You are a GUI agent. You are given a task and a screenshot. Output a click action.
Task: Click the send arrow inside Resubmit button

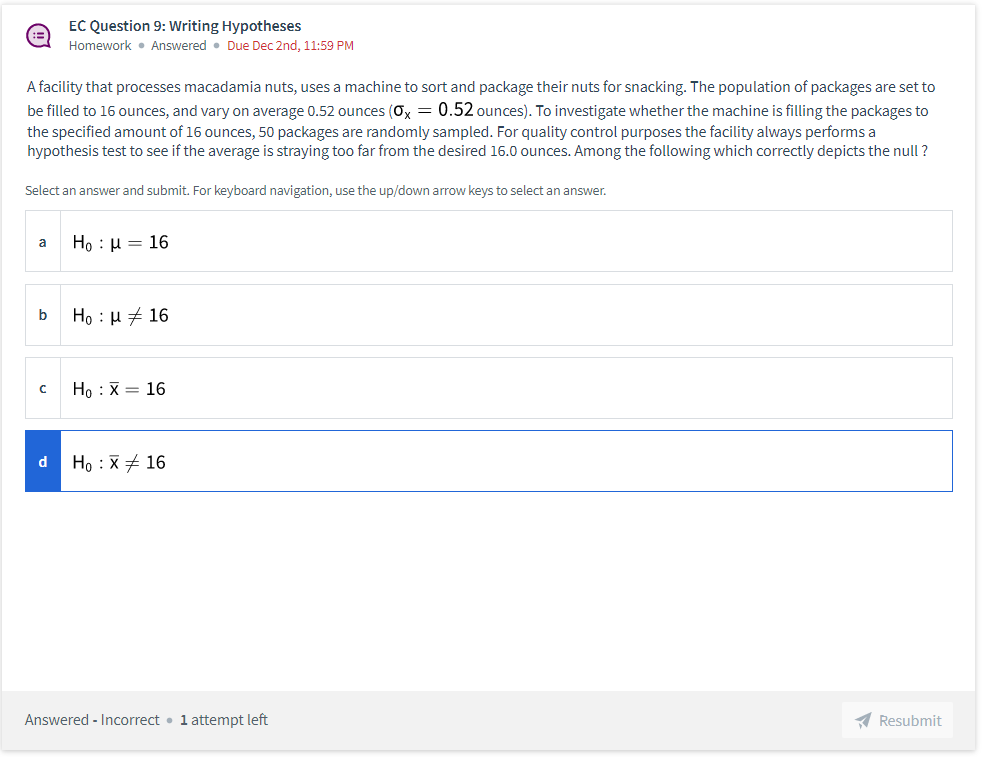pyautogui.click(x=862, y=720)
